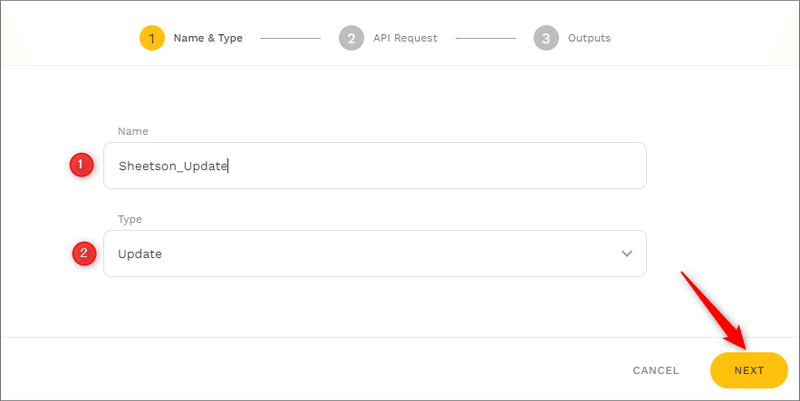Click the connector line after API Request
800x401 pixels.
pyautogui.click(x=485, y=38)
